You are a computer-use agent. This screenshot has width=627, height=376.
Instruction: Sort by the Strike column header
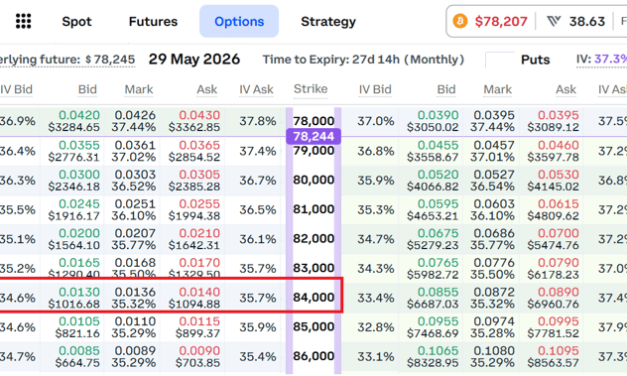pyautogui.click(x=311, y=89)
